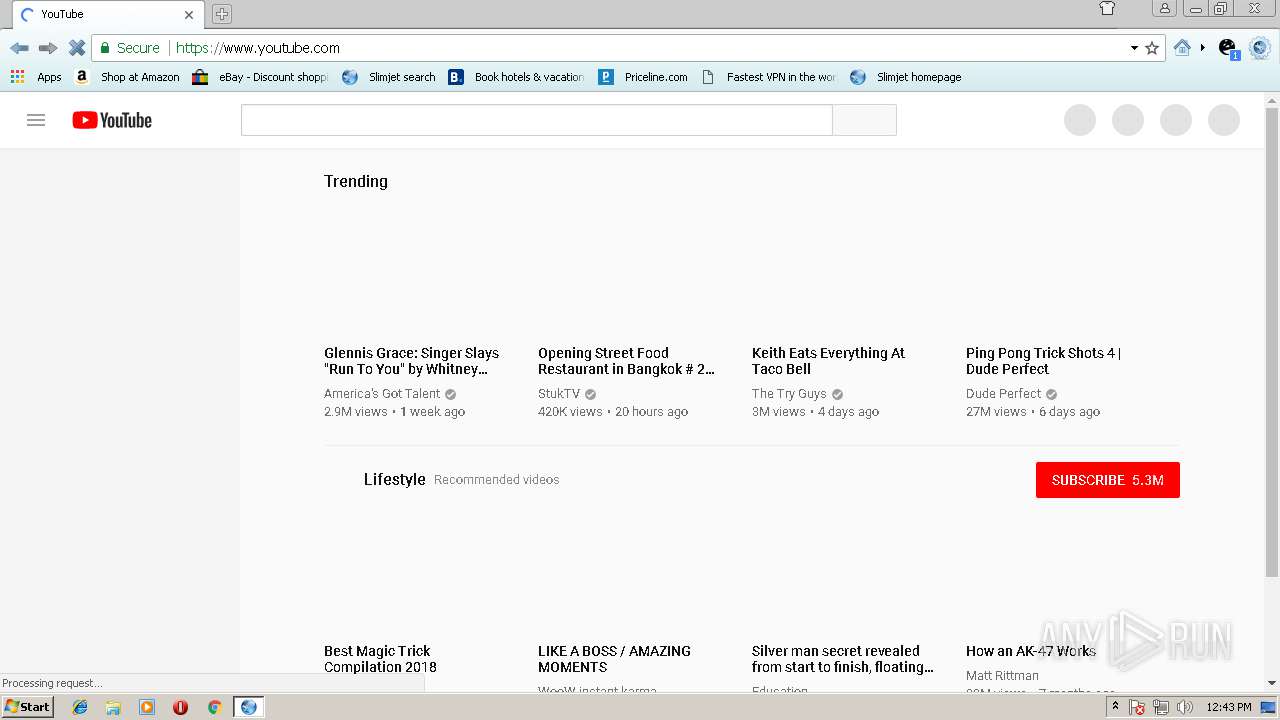Open the Windows Start menu

tap(27, 706)
